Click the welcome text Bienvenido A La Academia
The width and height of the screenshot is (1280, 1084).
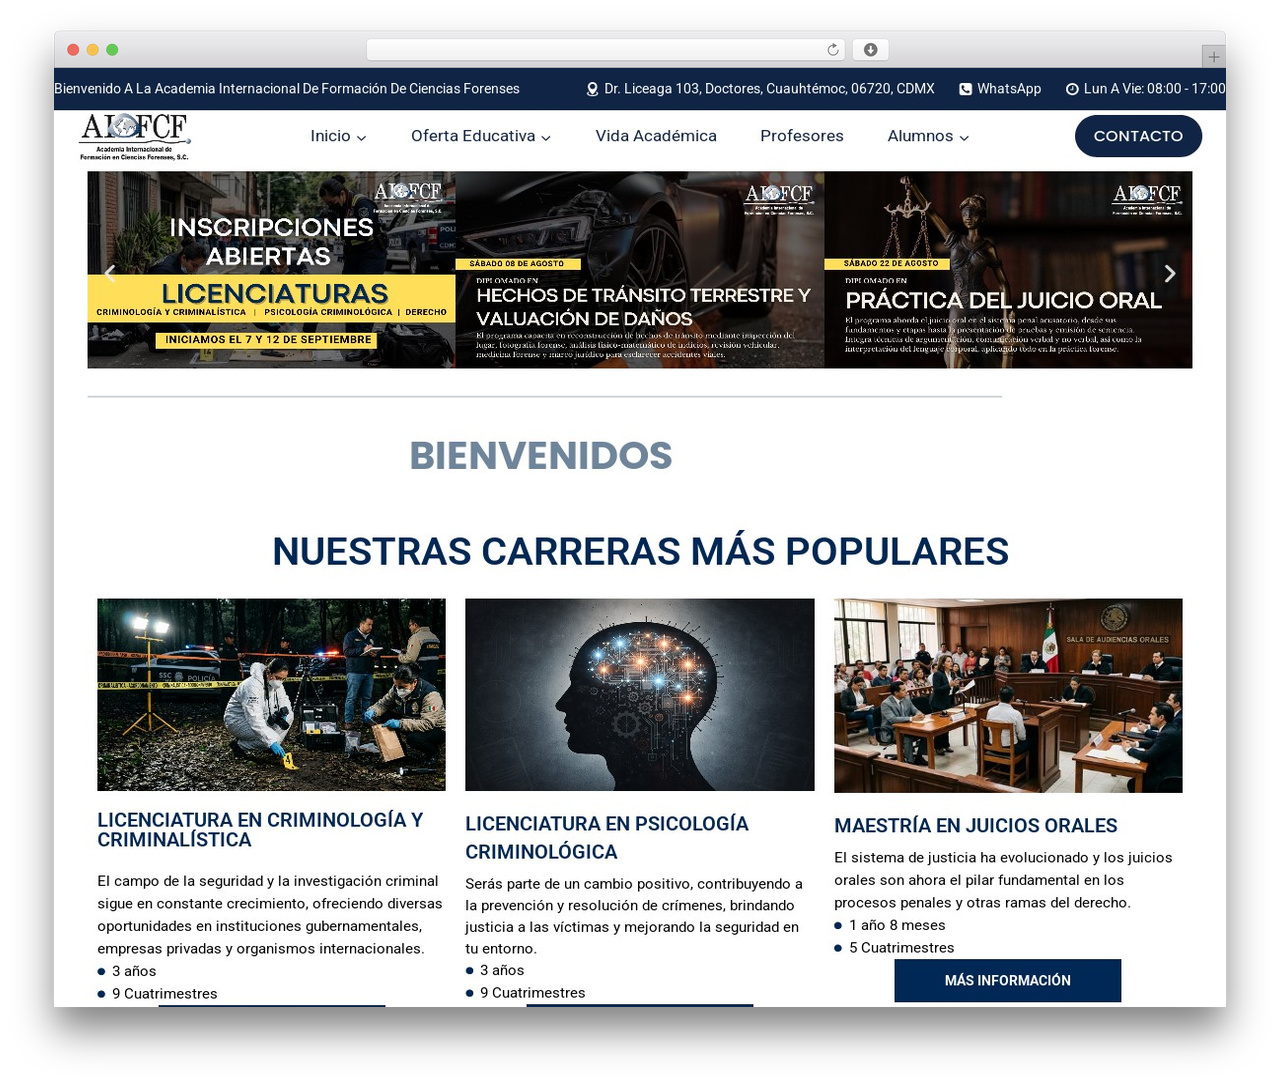(287, 89)
